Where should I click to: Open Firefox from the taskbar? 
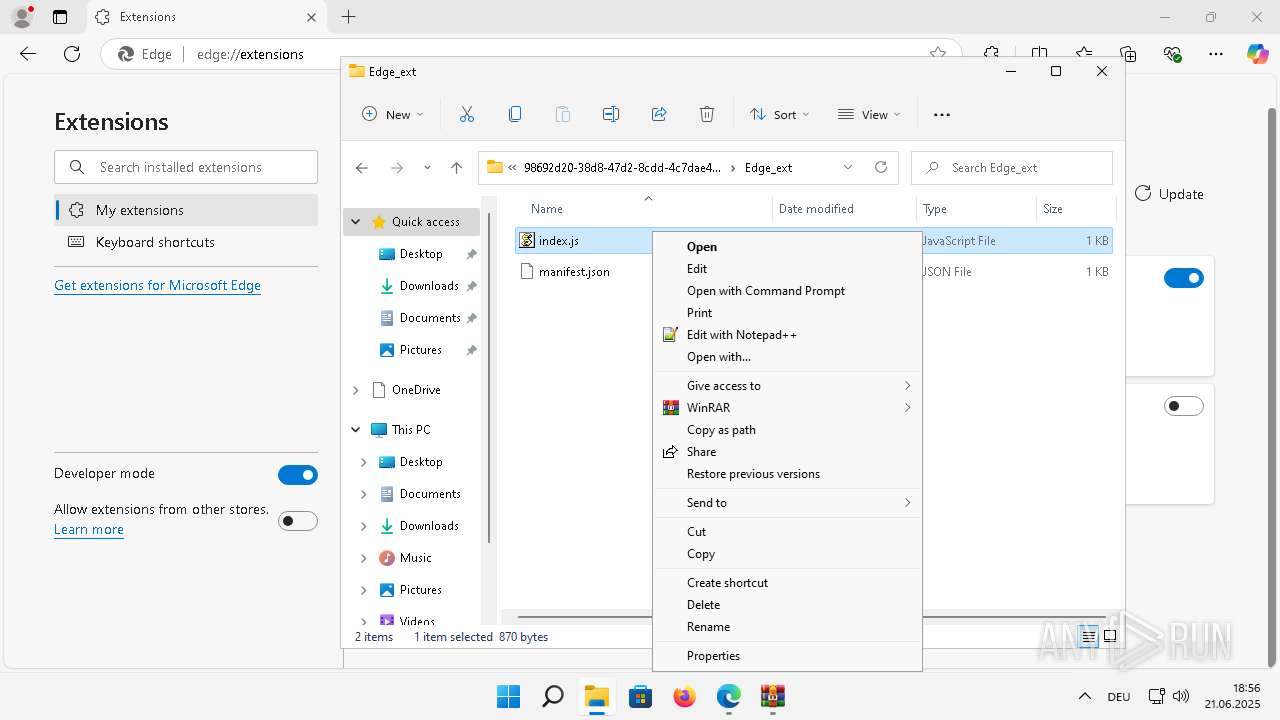(x=685, y=696)
